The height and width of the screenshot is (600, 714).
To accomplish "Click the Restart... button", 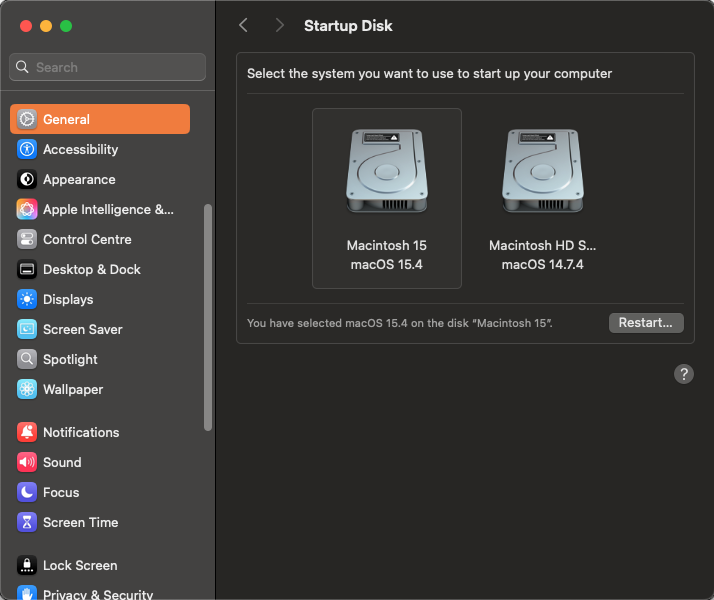I will click(x=646, y=323).
